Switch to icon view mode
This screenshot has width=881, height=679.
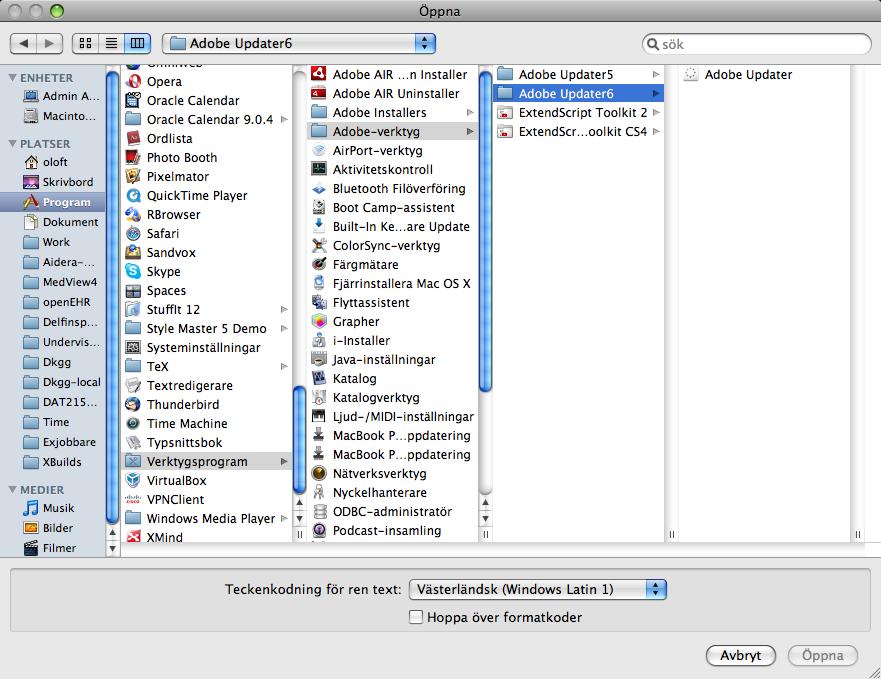coord(85,43)
